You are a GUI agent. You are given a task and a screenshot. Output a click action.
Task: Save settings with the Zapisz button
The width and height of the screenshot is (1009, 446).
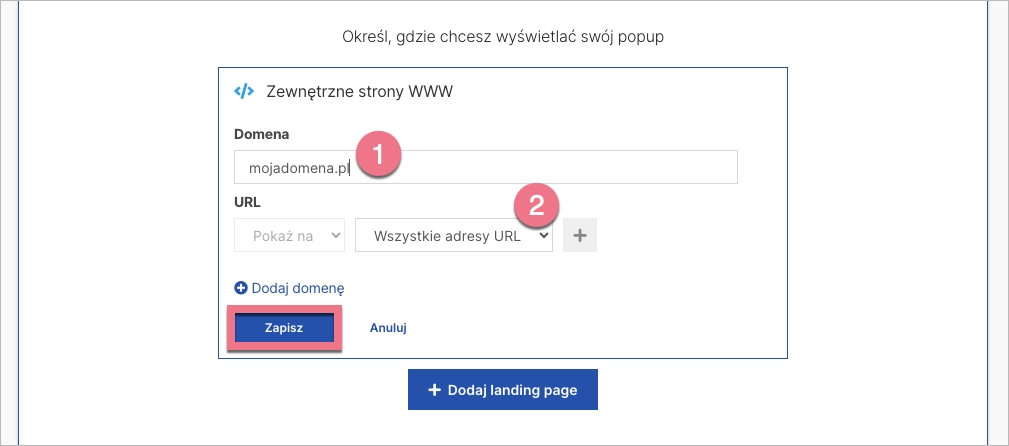pos(284,328)
